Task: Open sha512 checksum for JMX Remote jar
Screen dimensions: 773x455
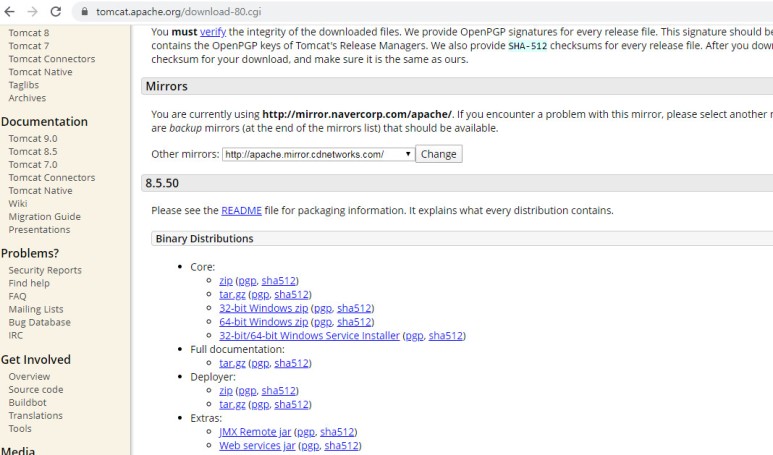Action: tap(337, 432)
